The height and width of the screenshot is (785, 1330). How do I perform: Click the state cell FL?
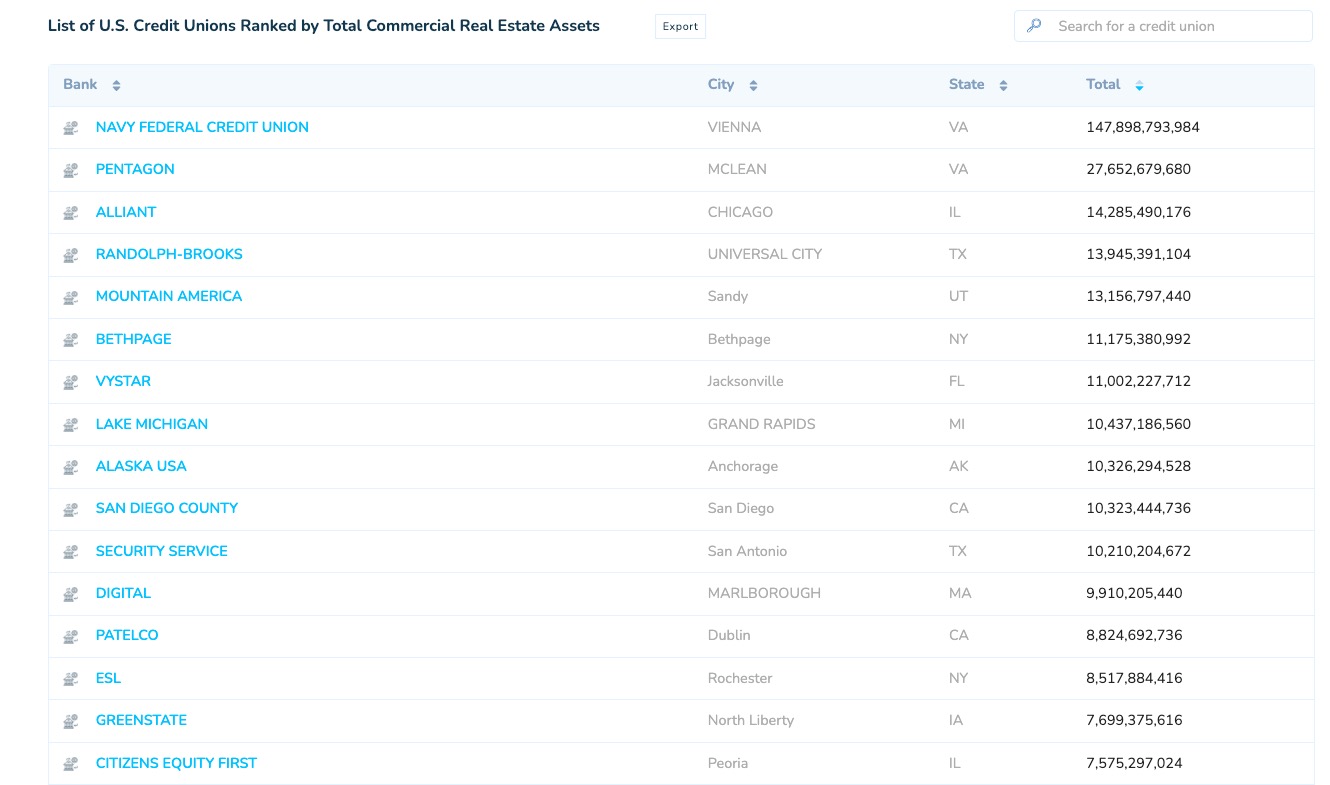[x=957, y=381]
